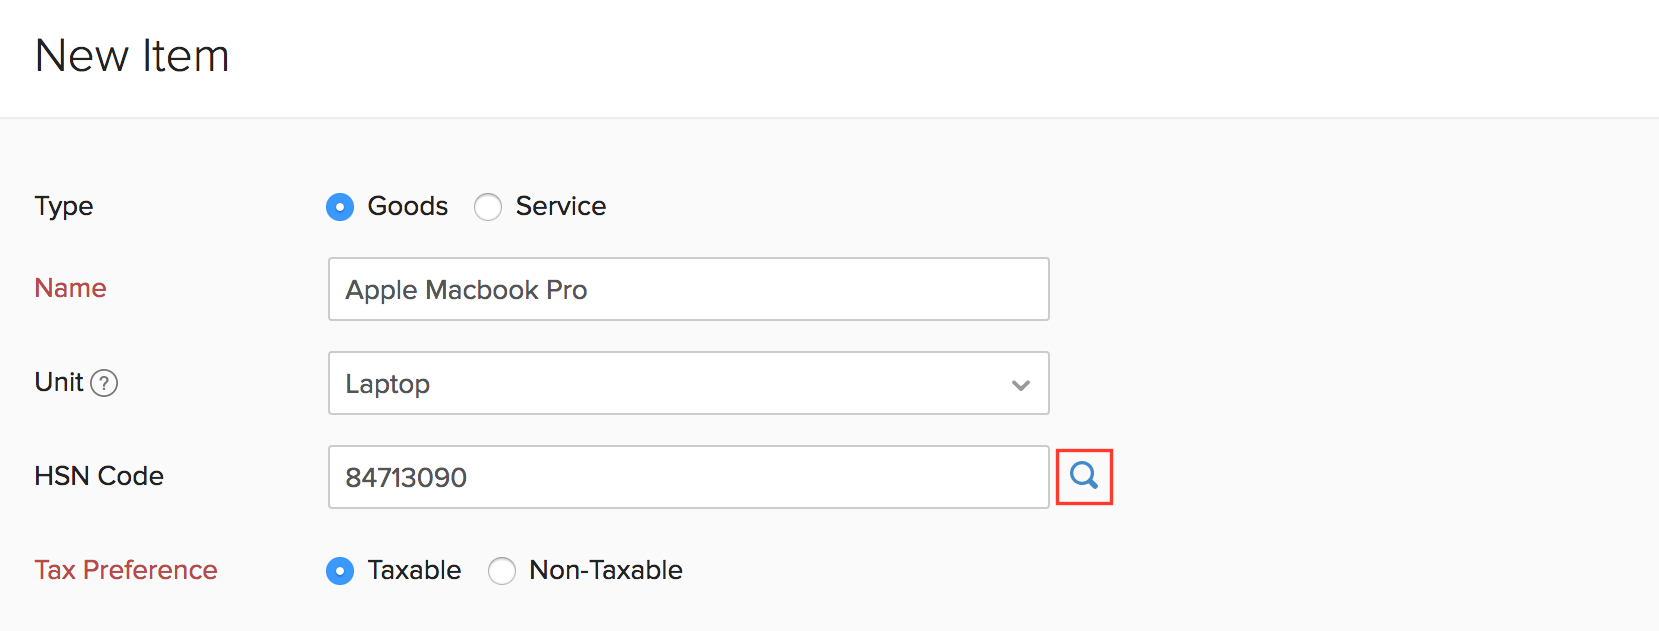Click the Apple Macbook Pro name field

pos(688,289)
